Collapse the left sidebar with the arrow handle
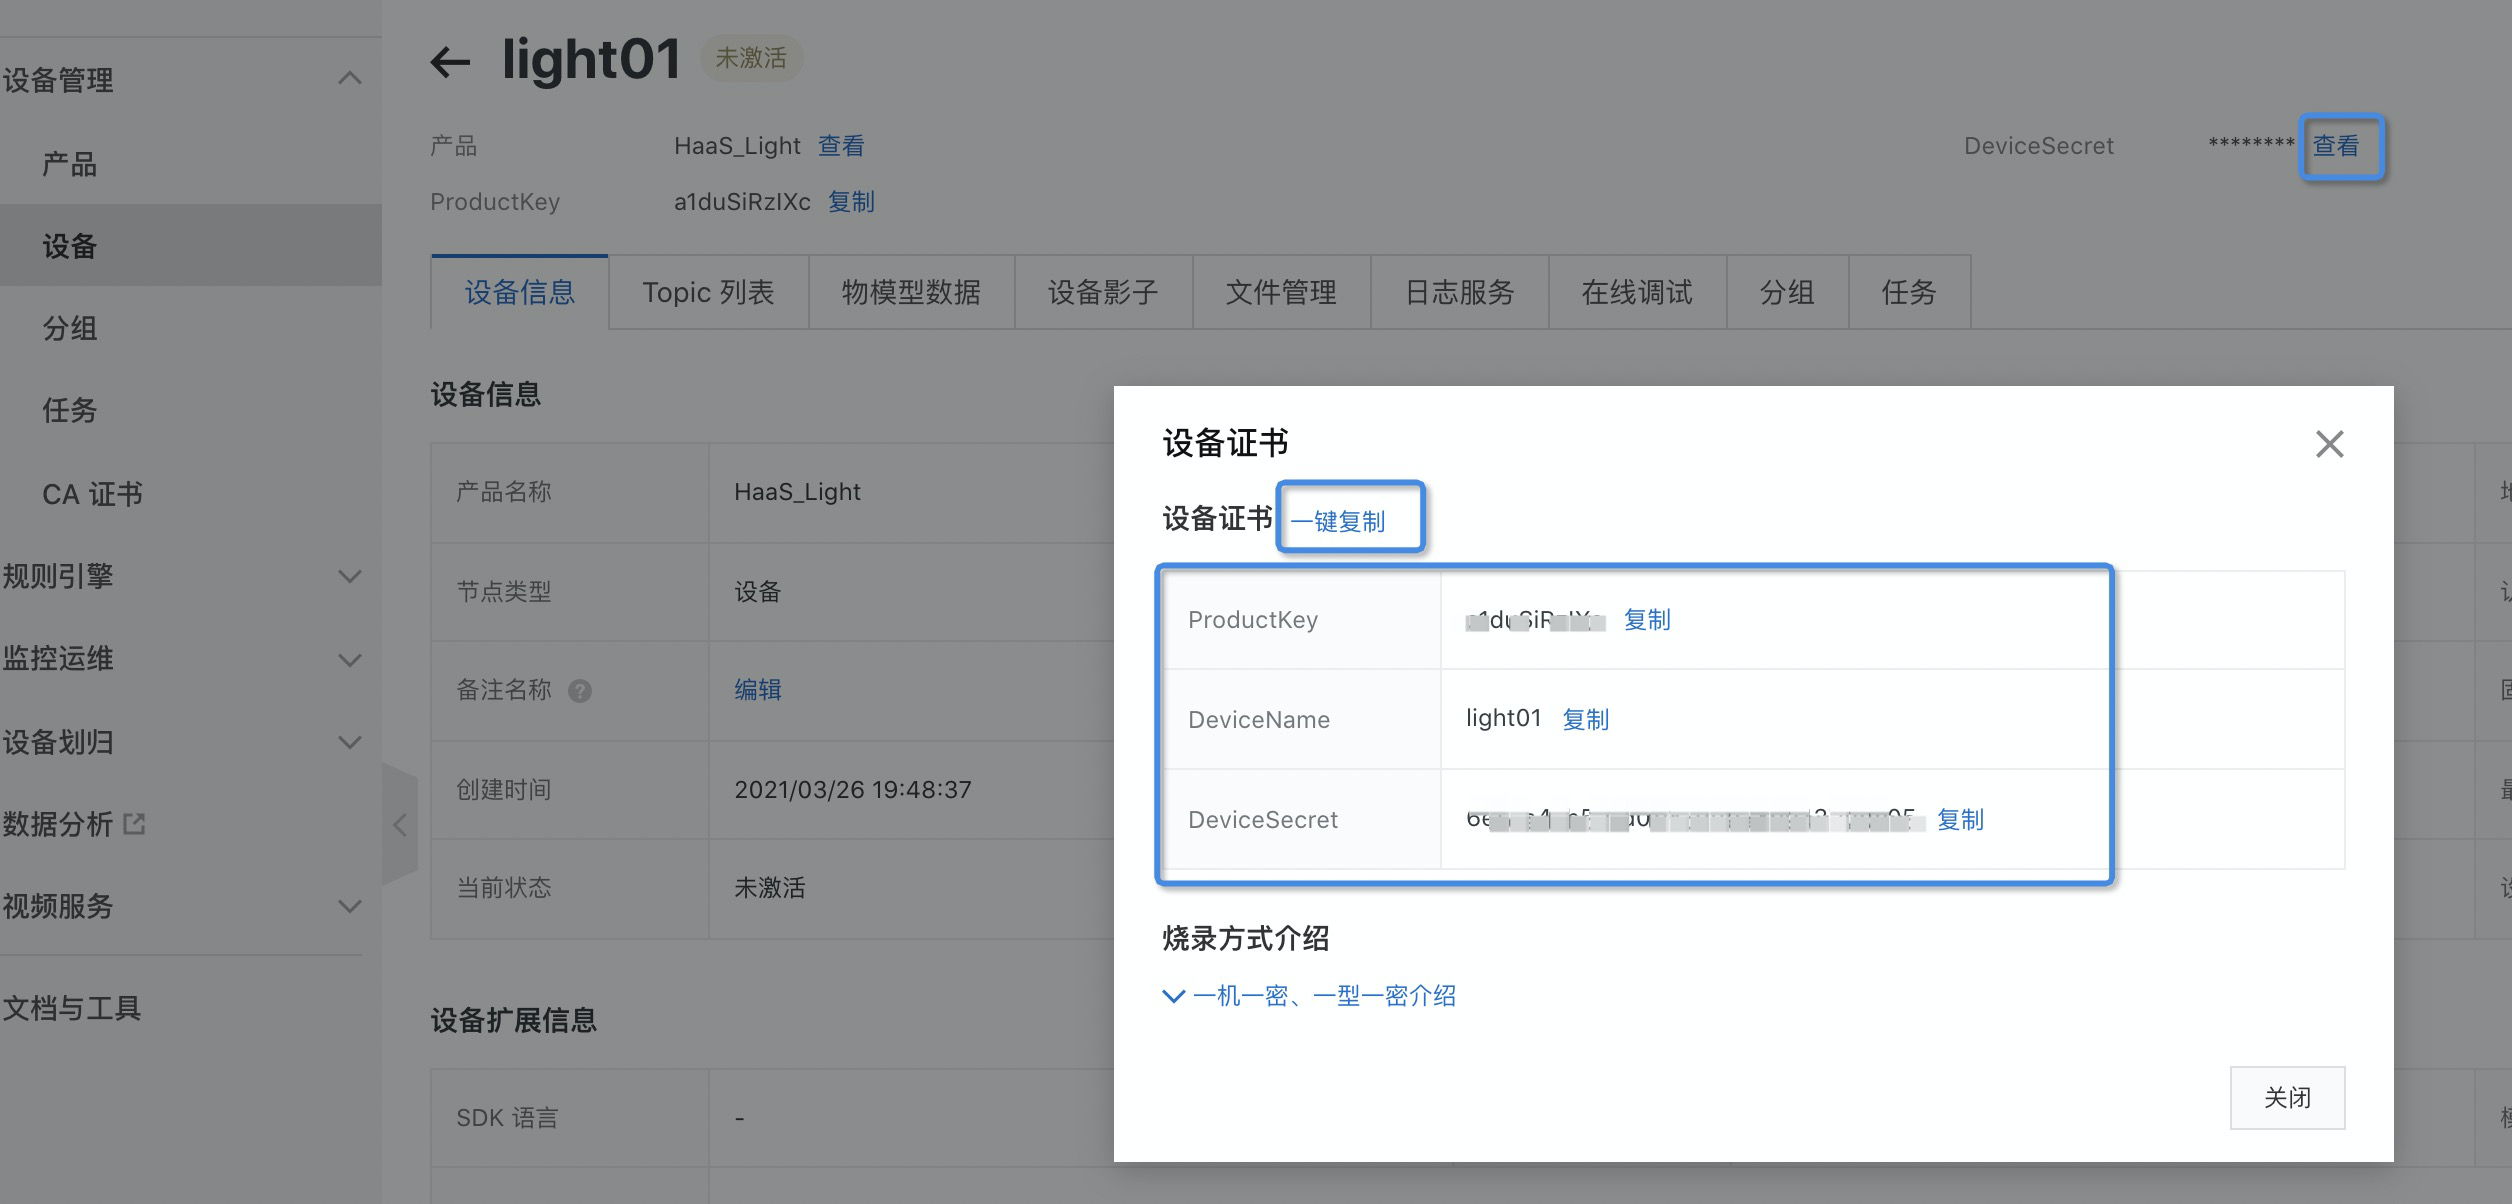The image size is (2512, 1204). click(400, 824)
